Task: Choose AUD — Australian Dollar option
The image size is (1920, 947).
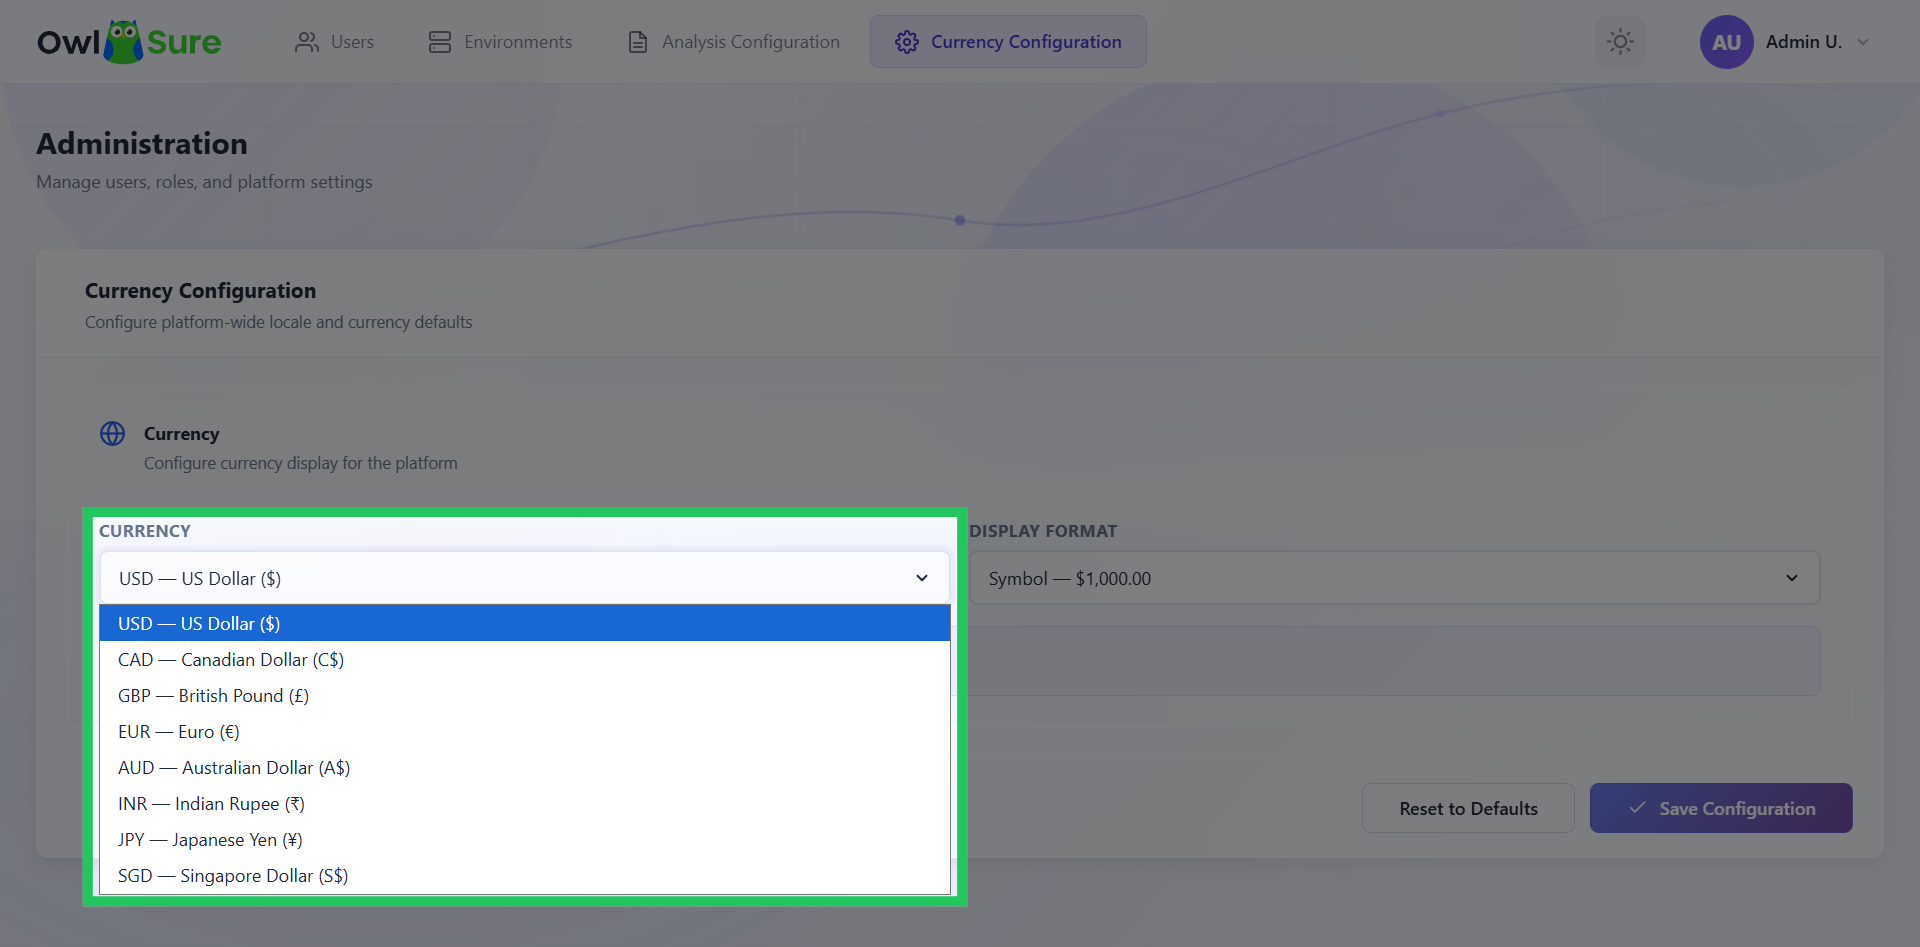Action: point(525,768)
